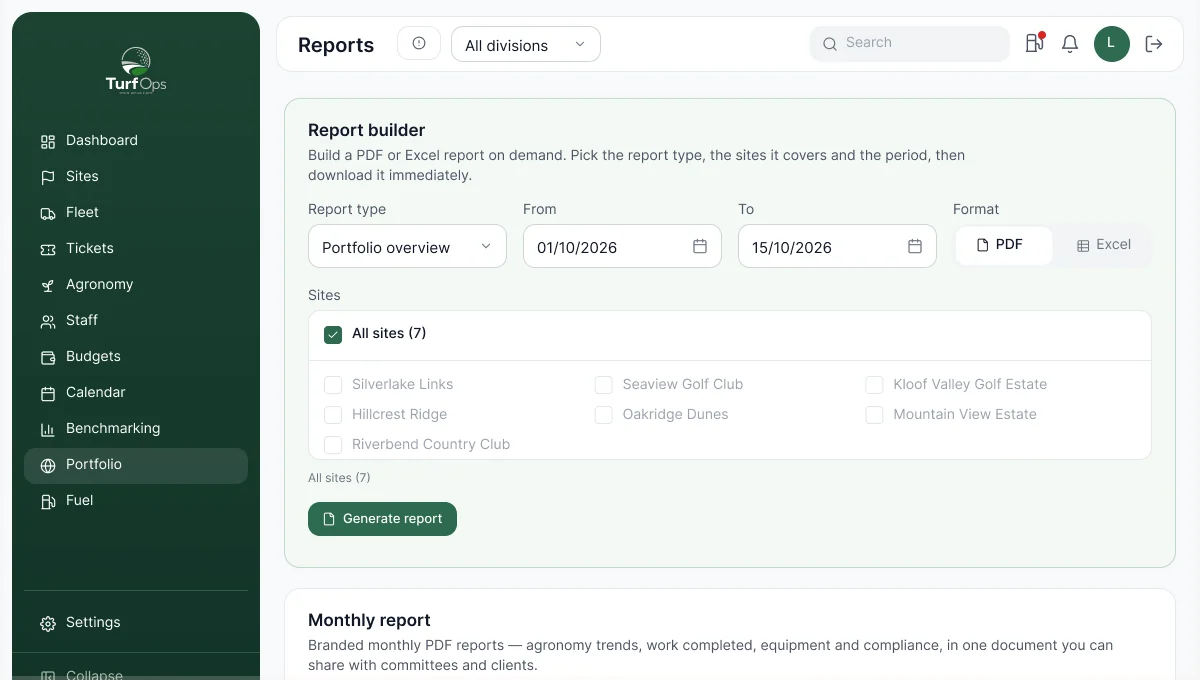
Task: Open the Report type Portfolio overview dropdown
Action: coord(407,246)
